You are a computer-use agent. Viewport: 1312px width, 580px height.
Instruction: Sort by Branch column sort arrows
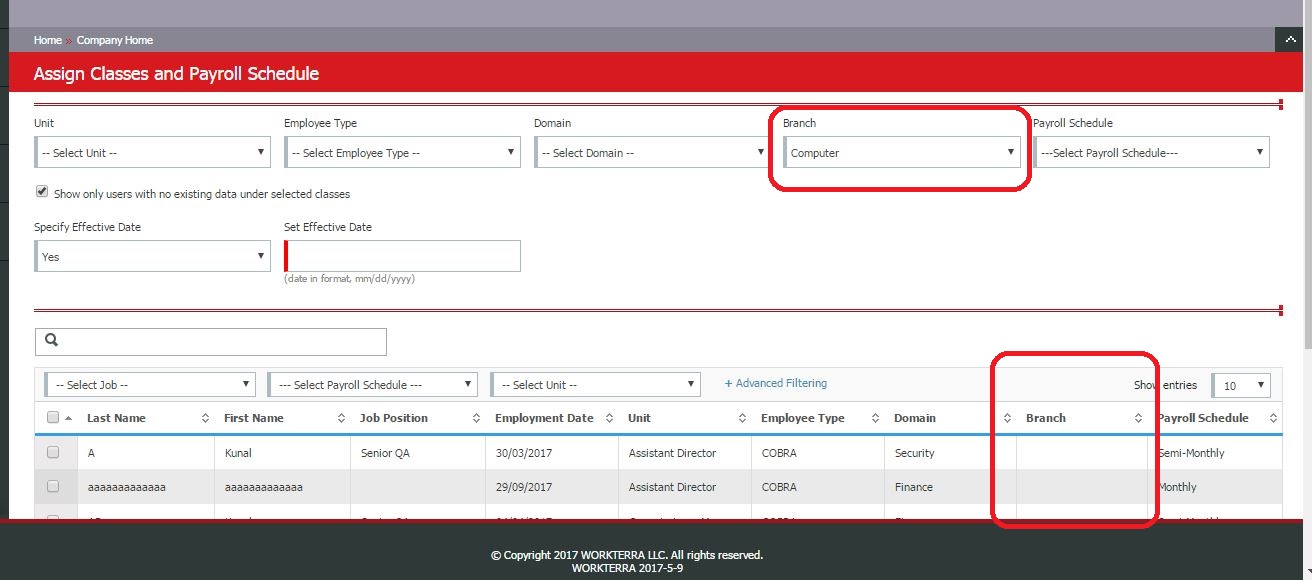click(x=1138, y=418)
